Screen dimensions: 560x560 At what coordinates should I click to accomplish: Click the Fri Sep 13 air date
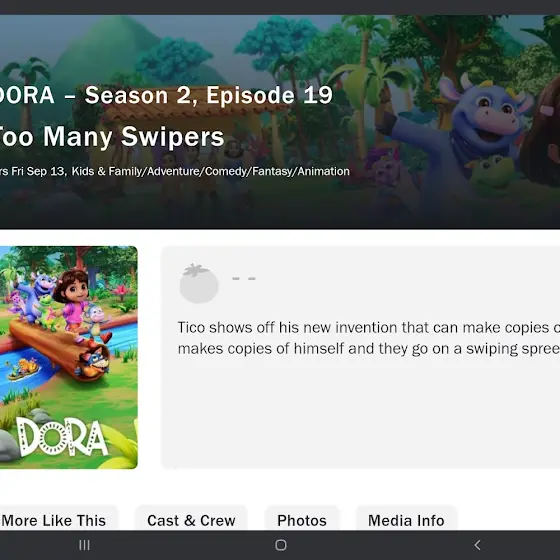38,171
